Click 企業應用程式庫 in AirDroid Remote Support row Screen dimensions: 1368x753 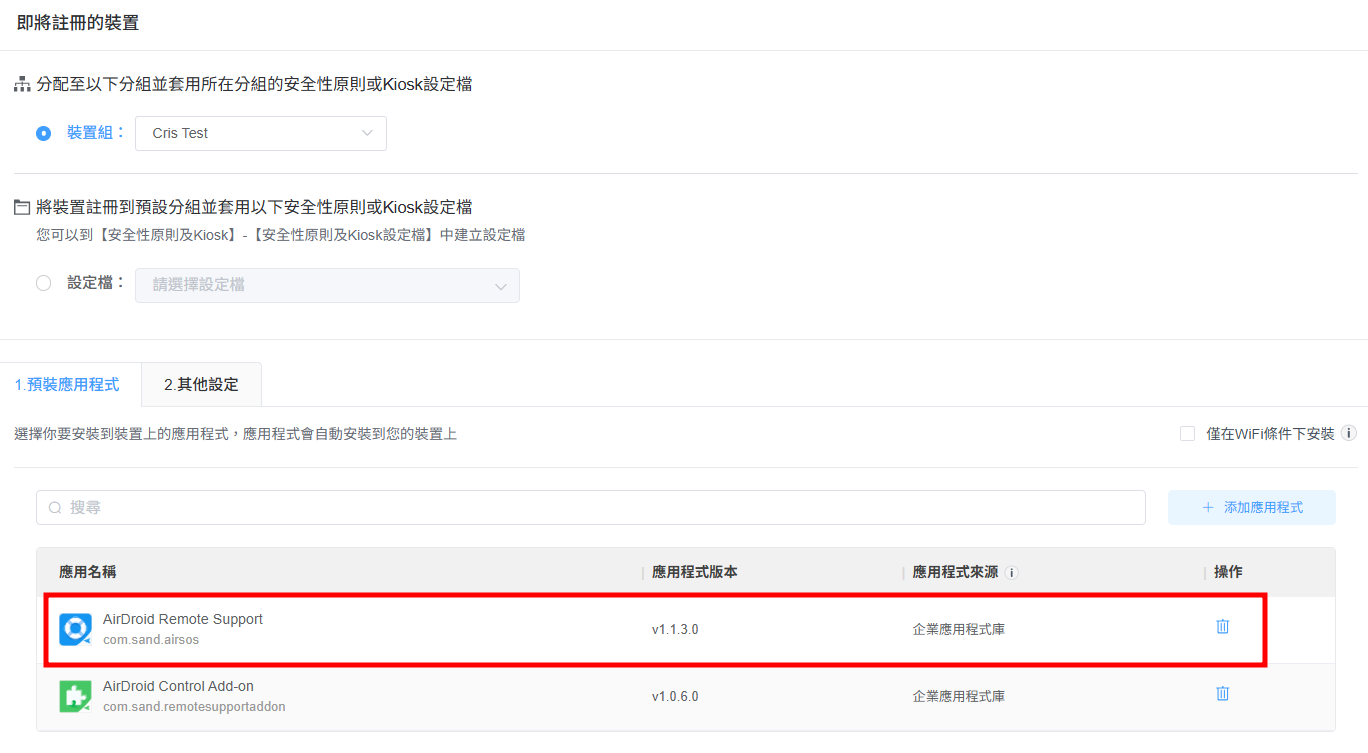coord(959,630)
